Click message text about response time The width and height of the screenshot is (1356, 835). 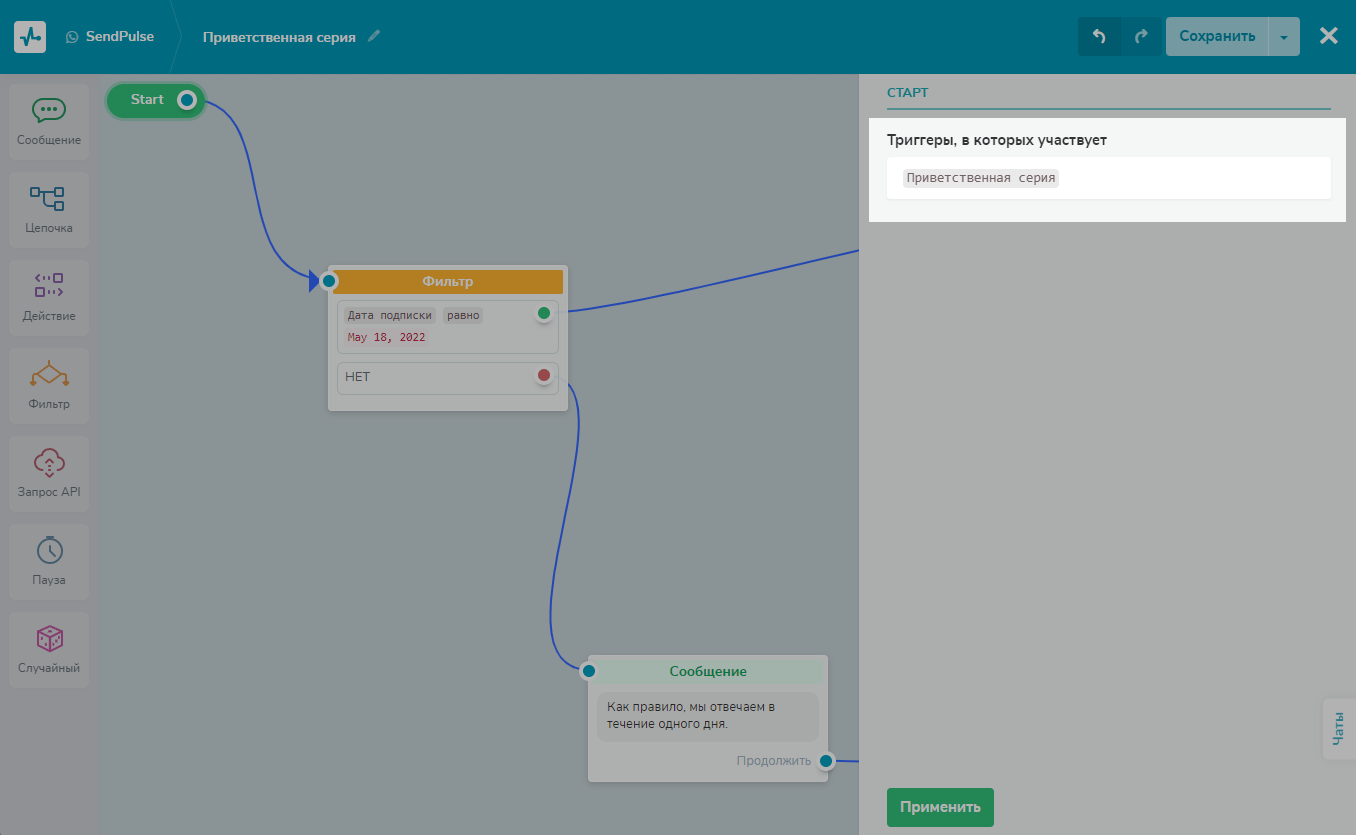(708, 716)
